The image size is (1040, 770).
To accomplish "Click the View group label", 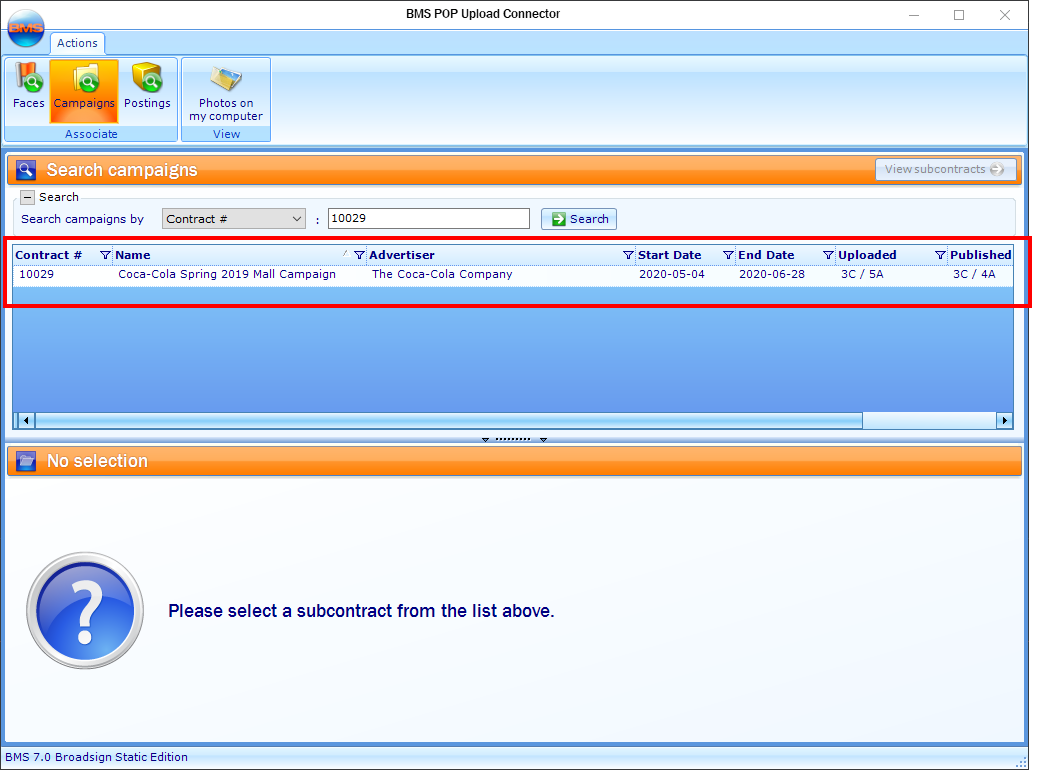I will pos(226,134).
